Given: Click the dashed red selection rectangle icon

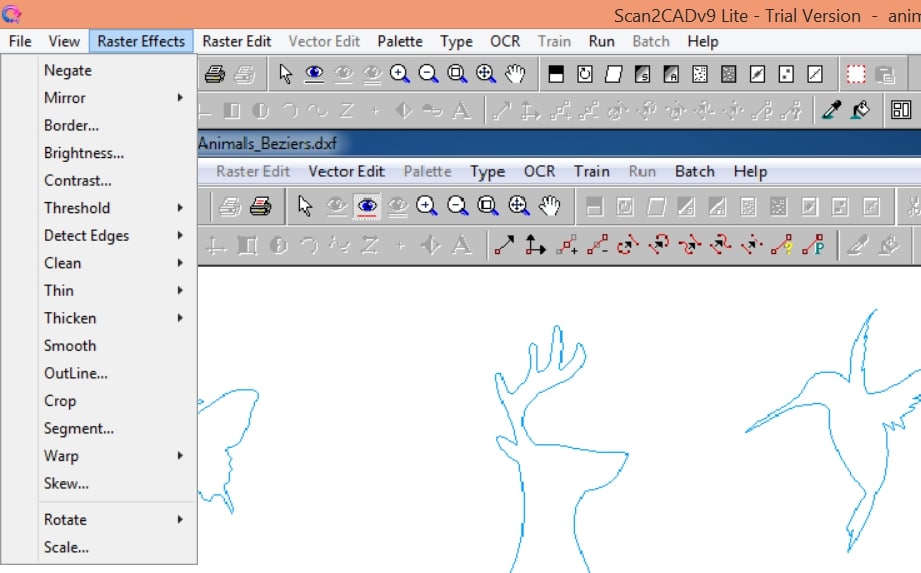Looking at the screenshot, I should (856, 74).
